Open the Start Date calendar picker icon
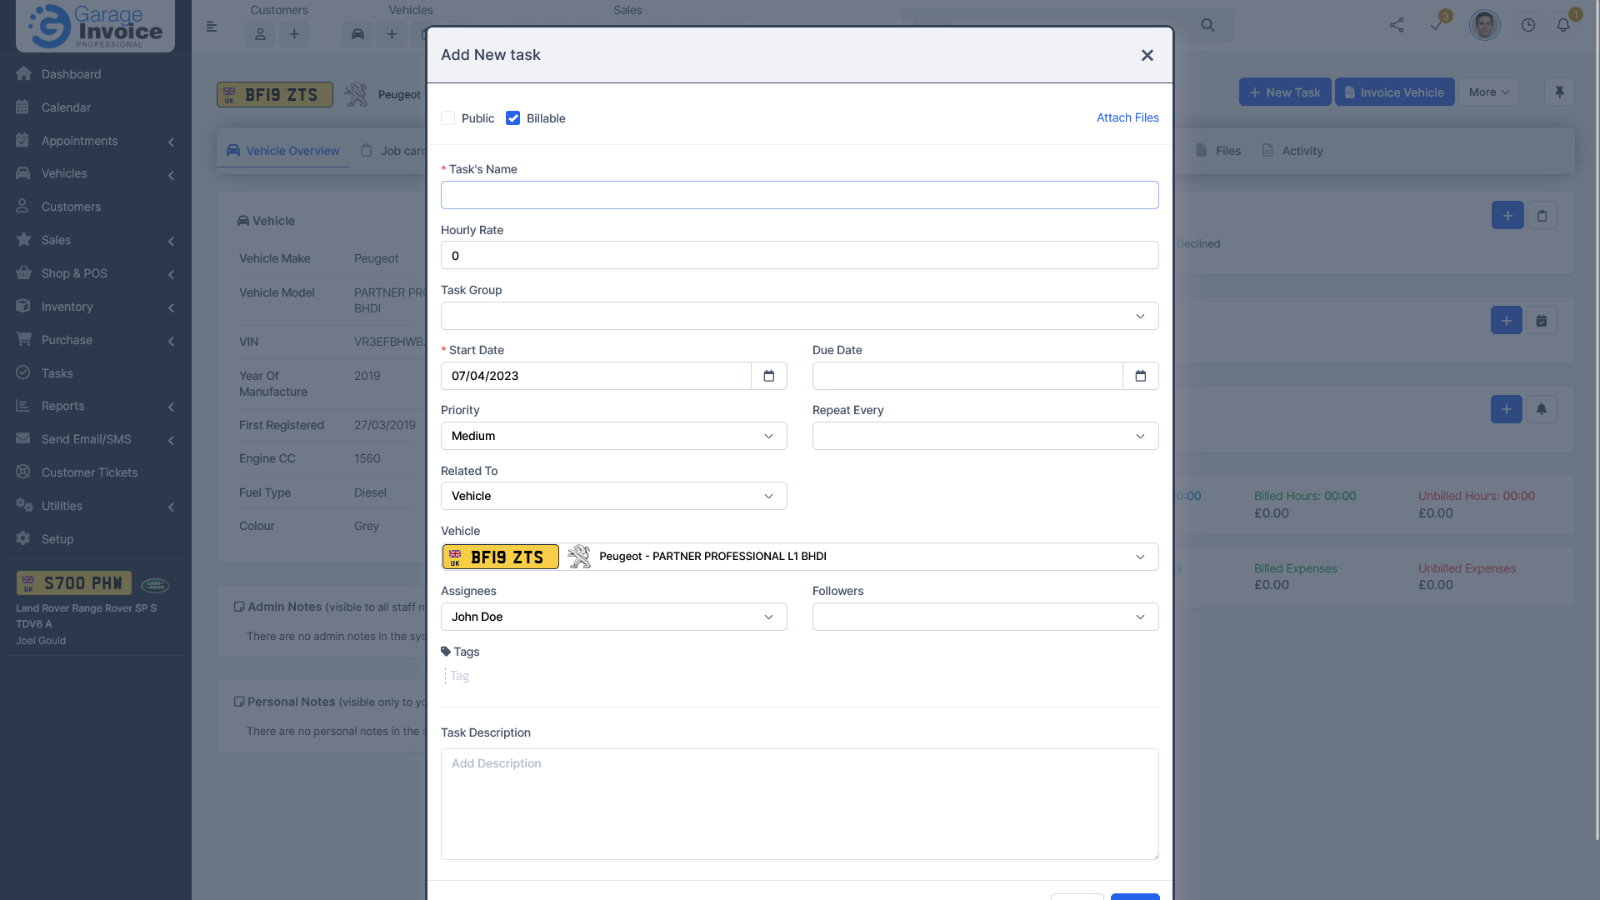Viewport: 1600px width, 900px height. (x=768, y=376)
